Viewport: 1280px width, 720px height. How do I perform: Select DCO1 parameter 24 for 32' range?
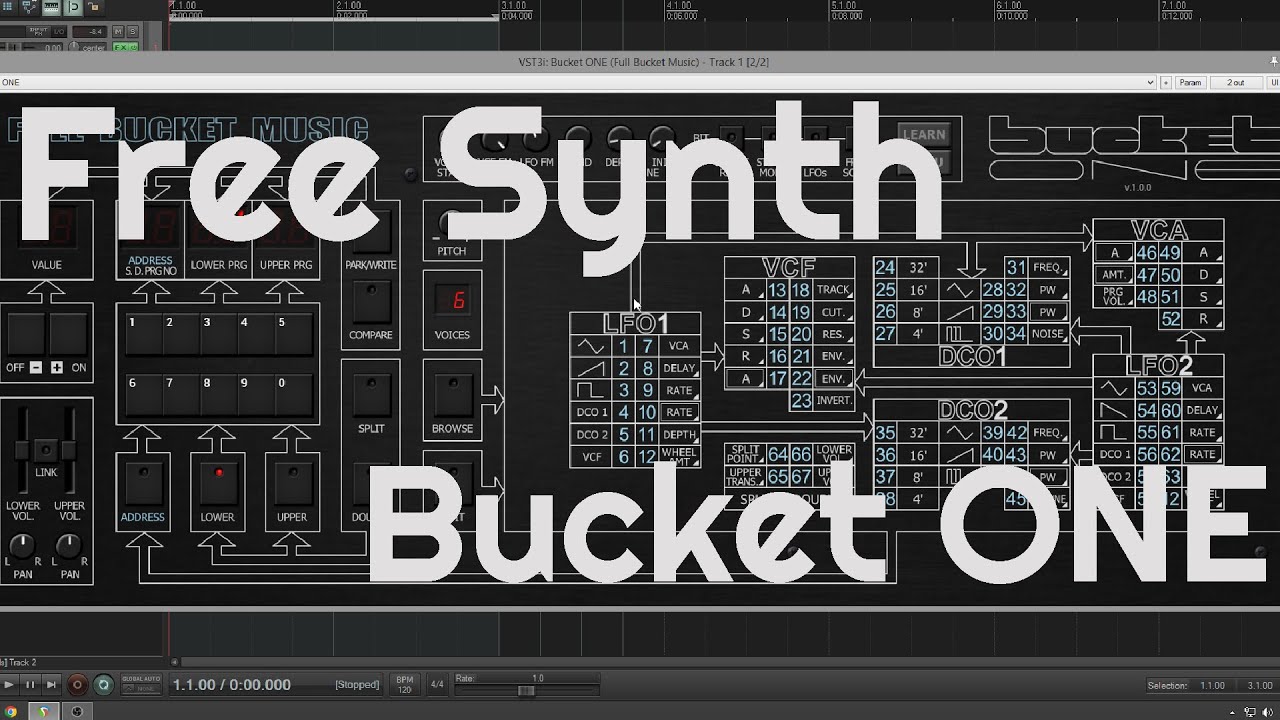coord(885,268)
